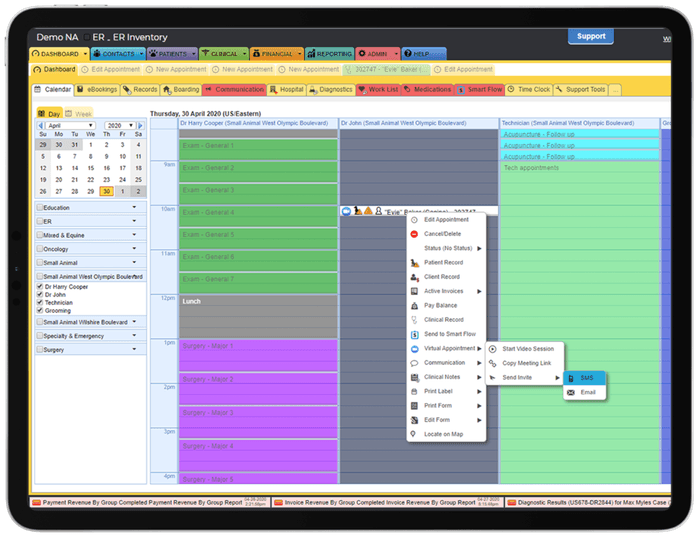Switch calendar to Week view

(x=79, y=114)
